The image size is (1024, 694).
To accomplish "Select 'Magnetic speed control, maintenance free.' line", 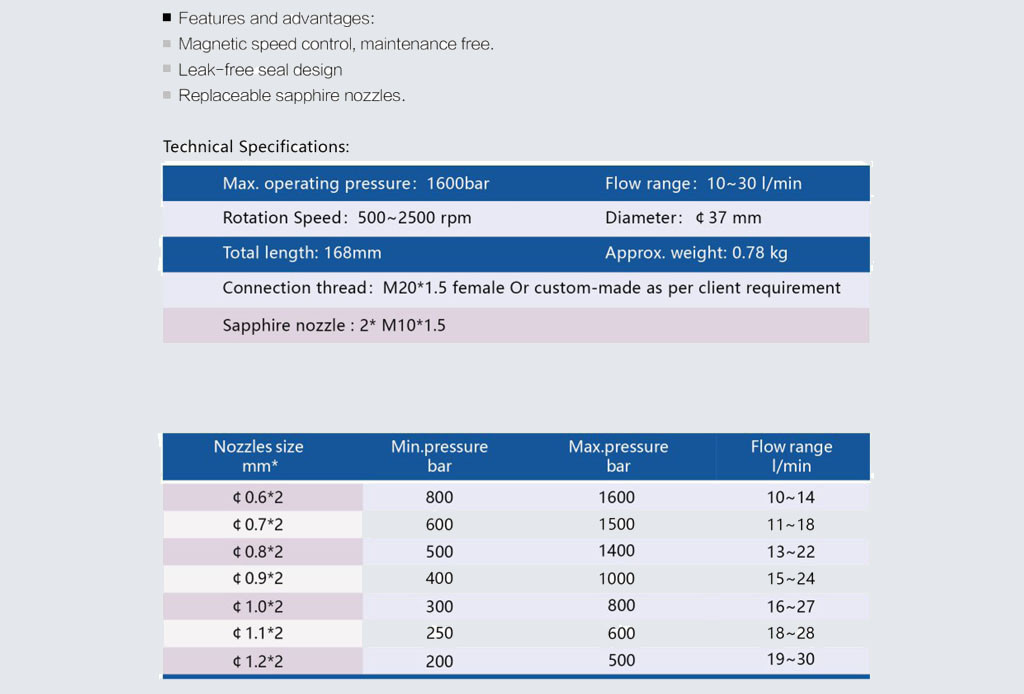I will pos(336,44).
